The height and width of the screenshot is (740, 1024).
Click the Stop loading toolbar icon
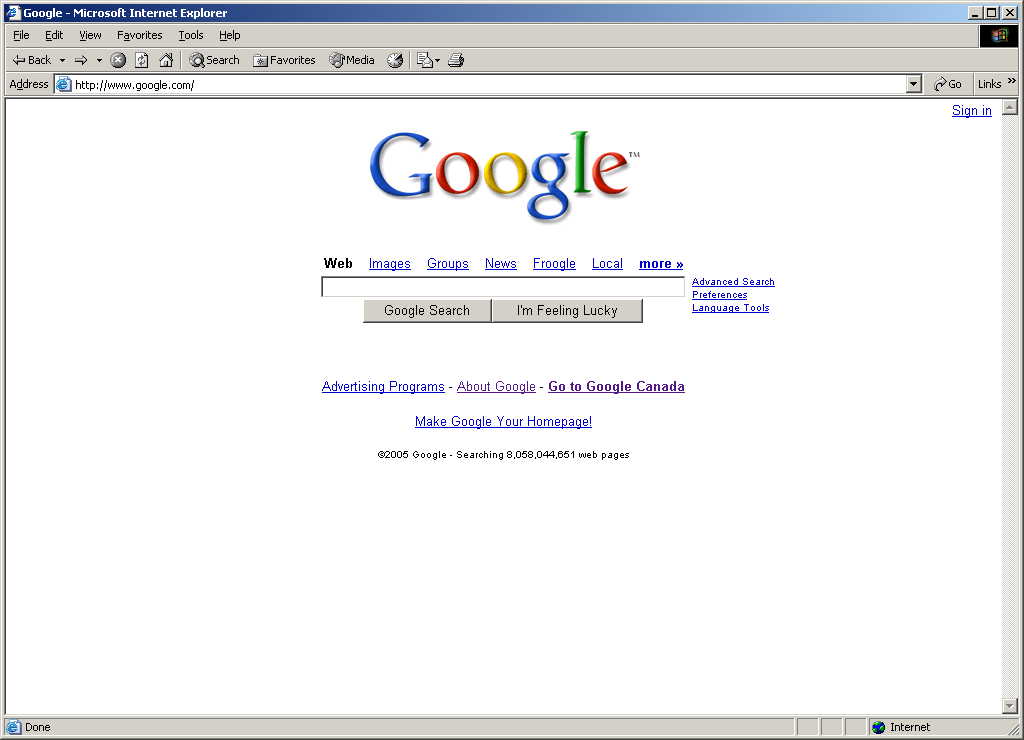[x=118, y=60]
